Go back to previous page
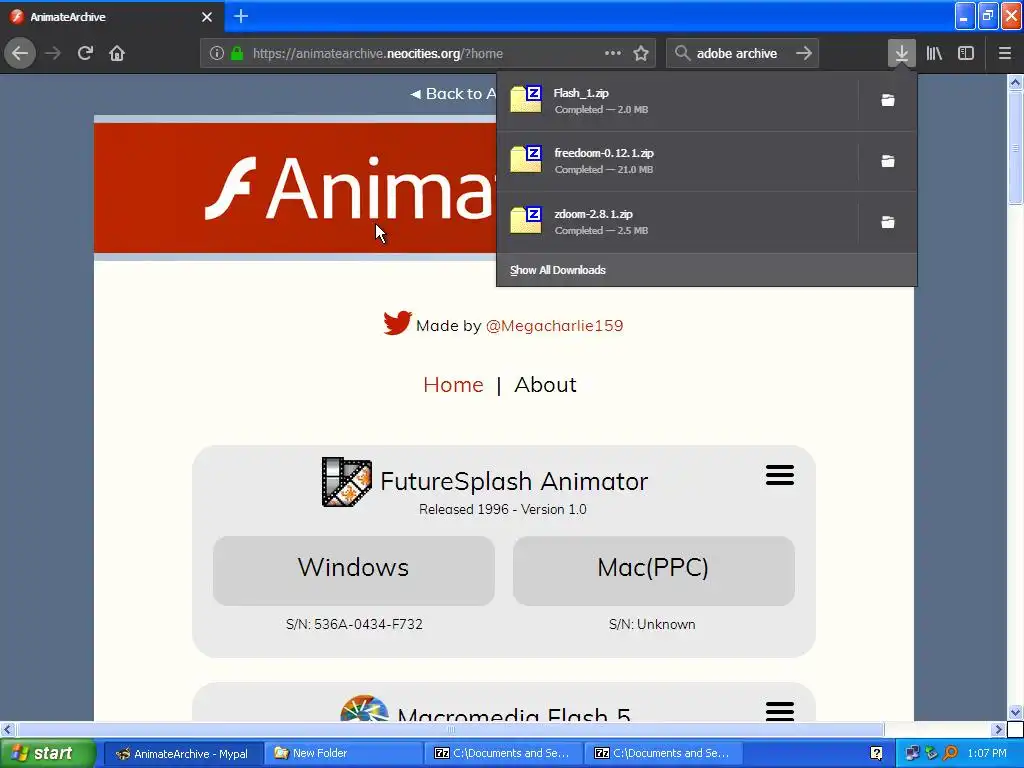 pos(20,53)
